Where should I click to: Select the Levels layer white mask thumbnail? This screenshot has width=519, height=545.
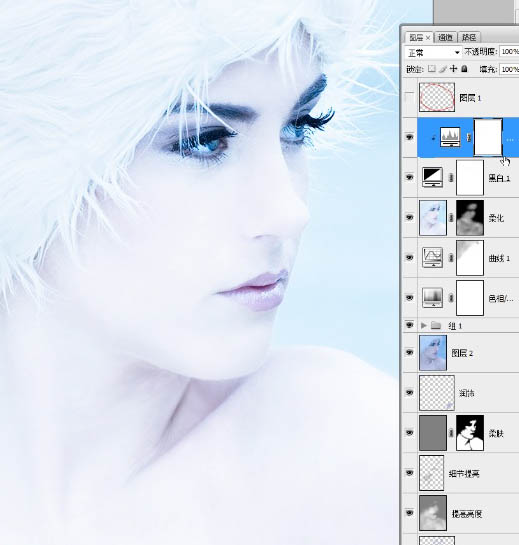click(x=488, y=137)
